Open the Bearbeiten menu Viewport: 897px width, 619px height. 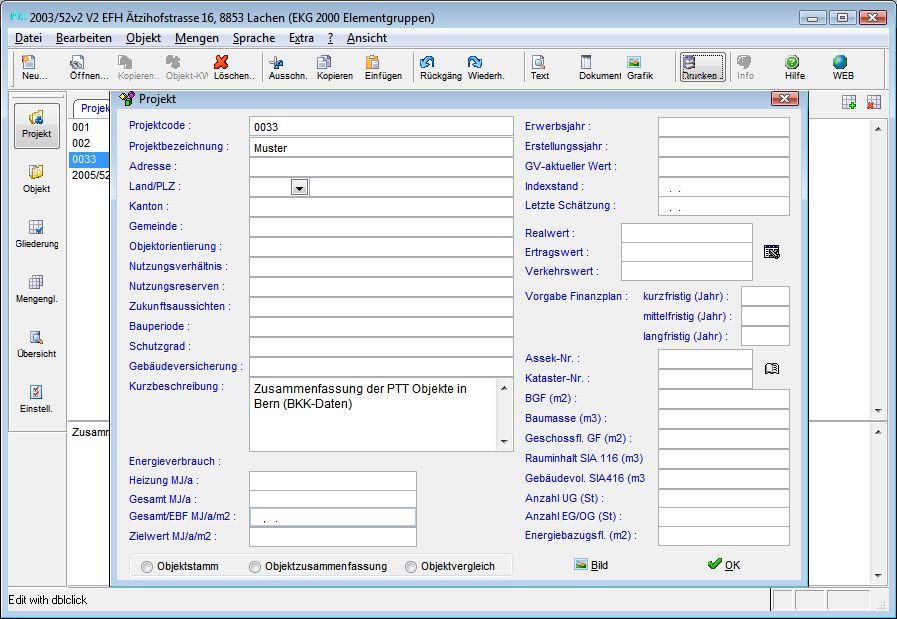click(x=84, y=38)
